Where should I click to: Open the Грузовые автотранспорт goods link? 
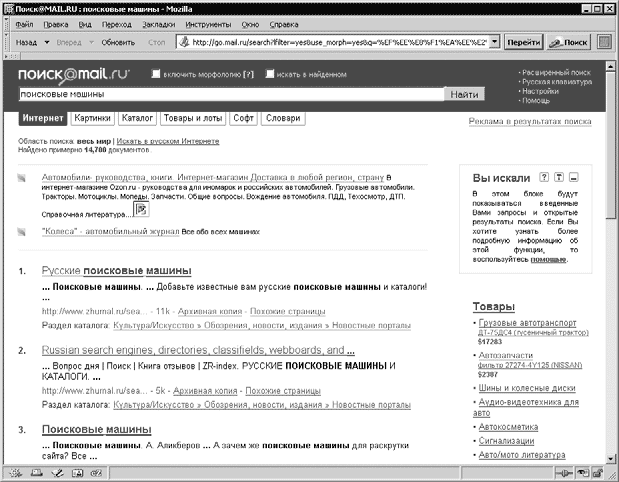527,323
